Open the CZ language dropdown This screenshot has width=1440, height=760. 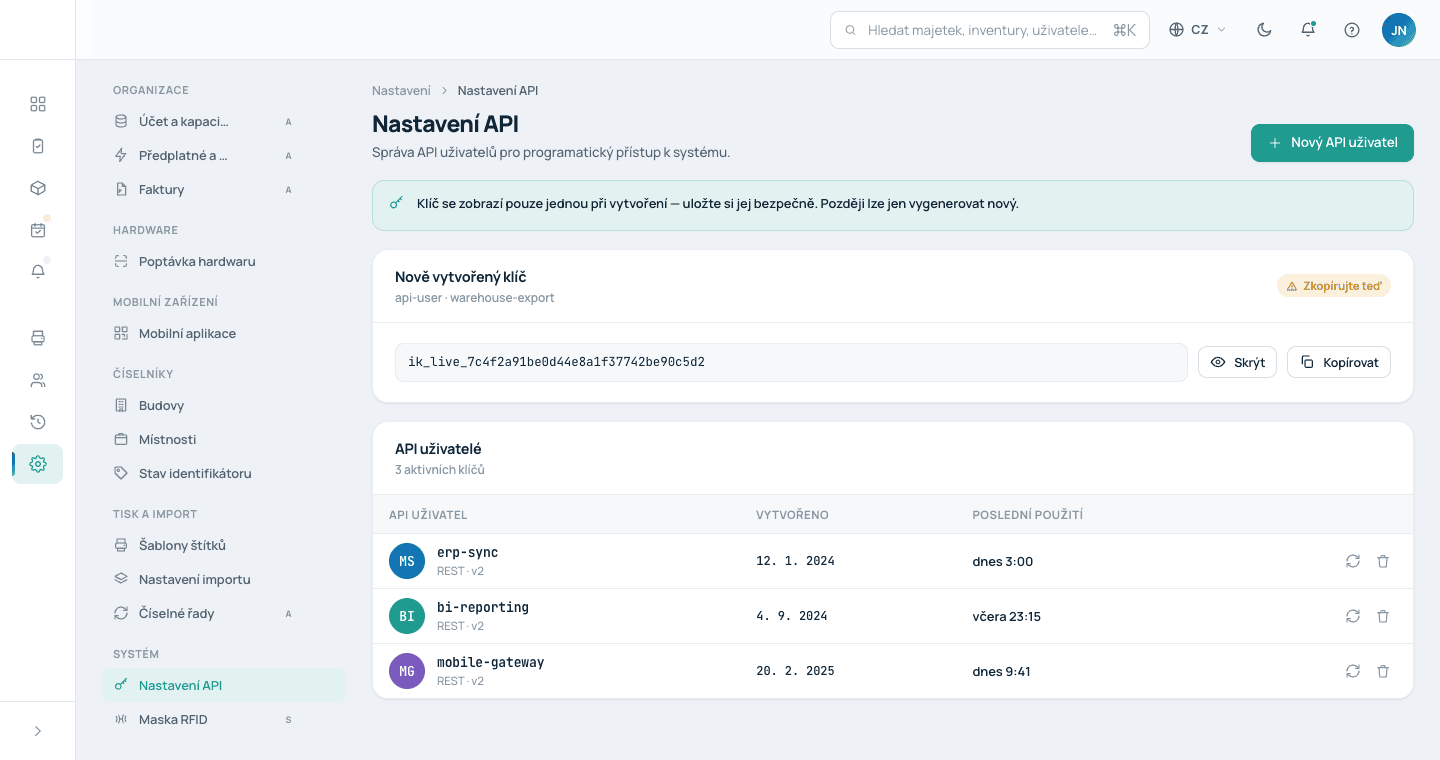[x=1198, y=30]
